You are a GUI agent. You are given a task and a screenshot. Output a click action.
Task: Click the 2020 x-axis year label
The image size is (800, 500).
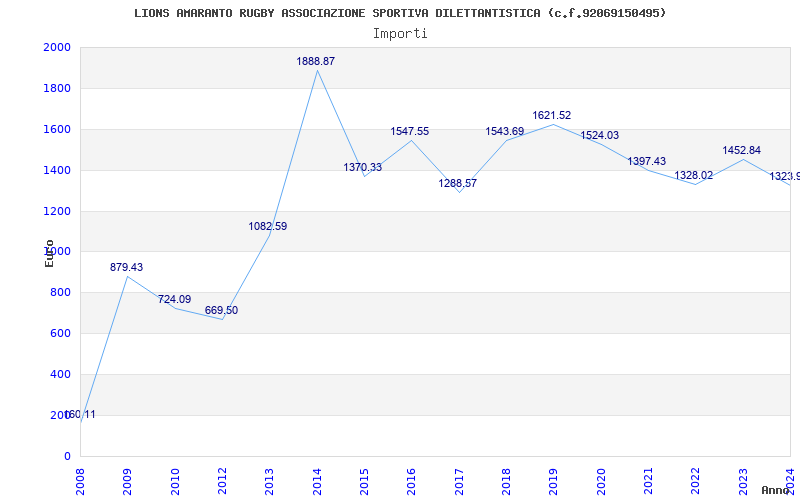(x=601, y=482)
